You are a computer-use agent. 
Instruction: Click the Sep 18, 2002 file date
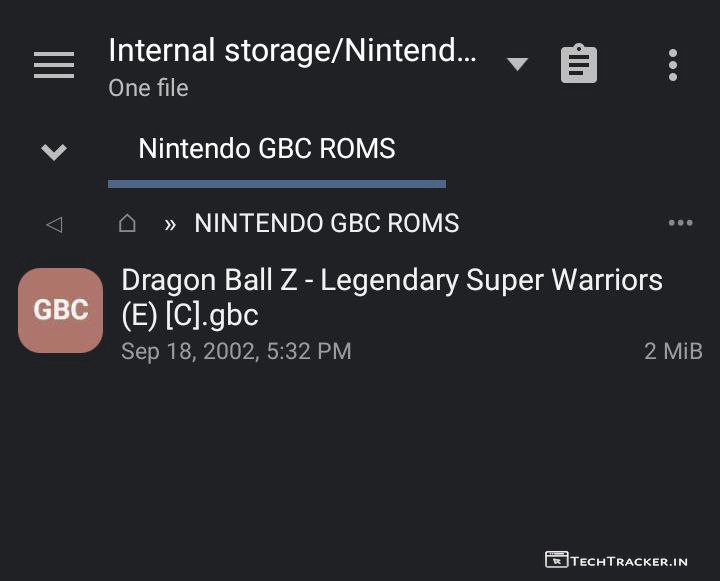[x=236, y=351]
